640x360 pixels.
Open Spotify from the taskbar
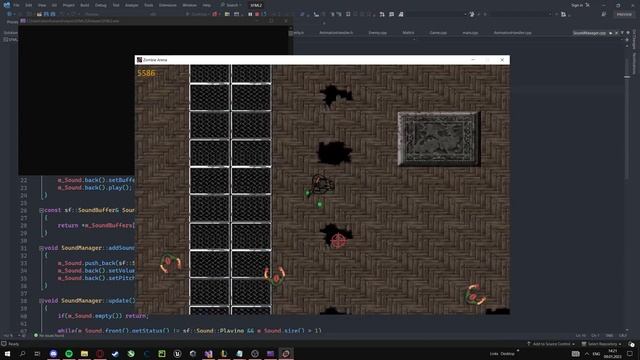click(x=69, y=353)
